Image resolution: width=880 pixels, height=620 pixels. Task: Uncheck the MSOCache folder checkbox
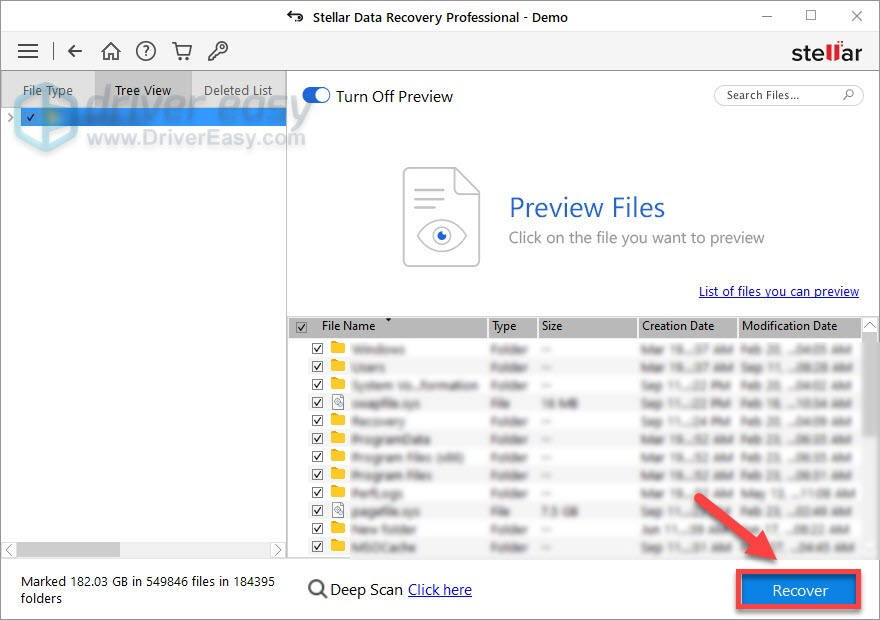click(x=317, y=546)
